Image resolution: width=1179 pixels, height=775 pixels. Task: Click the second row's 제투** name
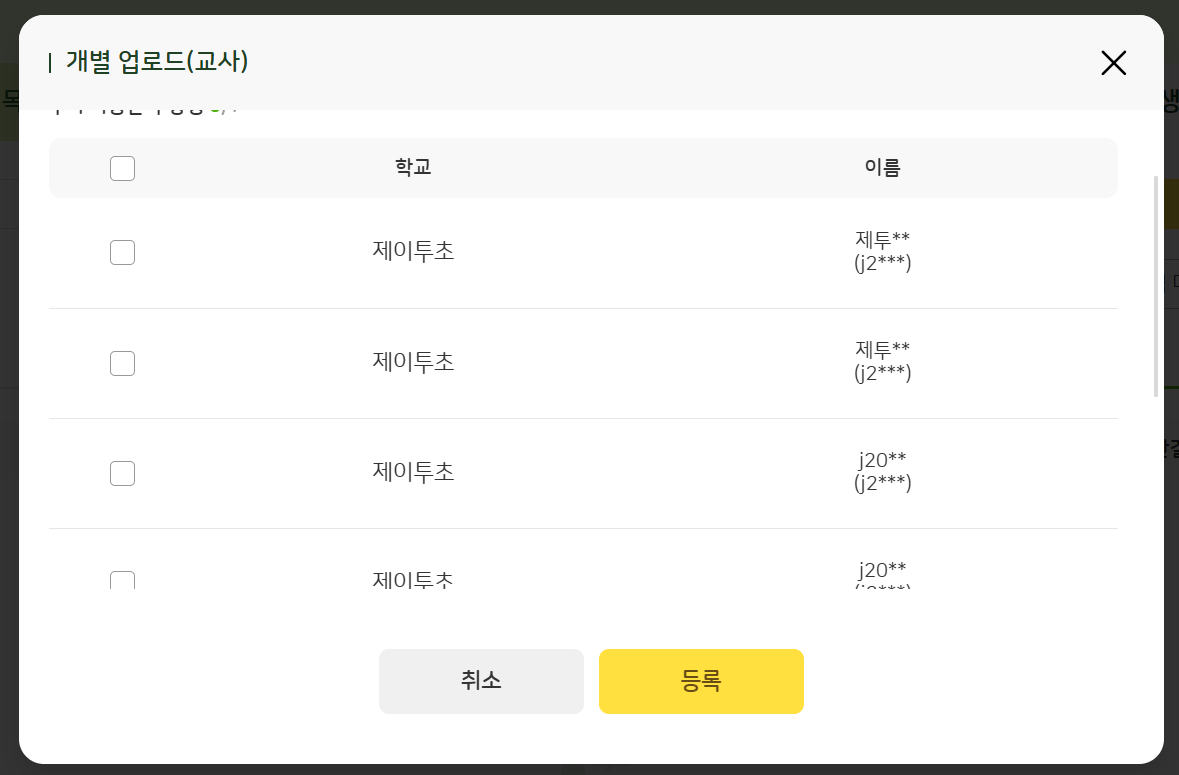tap(882, 350)
